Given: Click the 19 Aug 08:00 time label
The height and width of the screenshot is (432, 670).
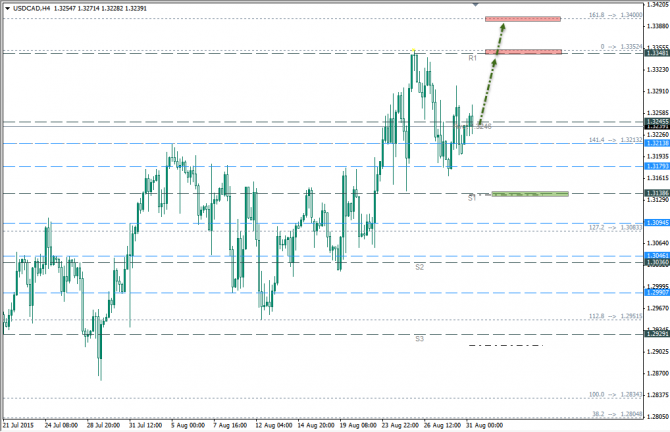Looking at the screenshot, I should (358, 425).
